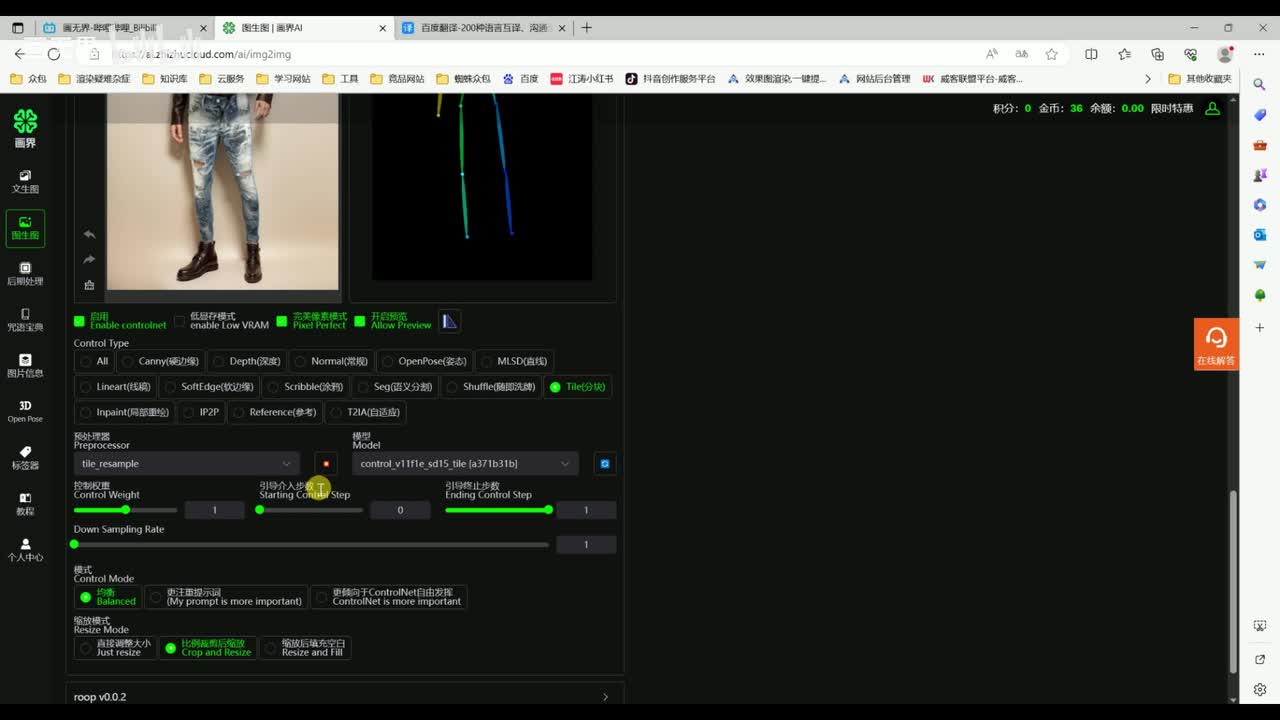Screen dimensions: 1280x720
Task: Open the Model control_v11f1e_sd15_tile dropdown
Action: coord(464,464)
